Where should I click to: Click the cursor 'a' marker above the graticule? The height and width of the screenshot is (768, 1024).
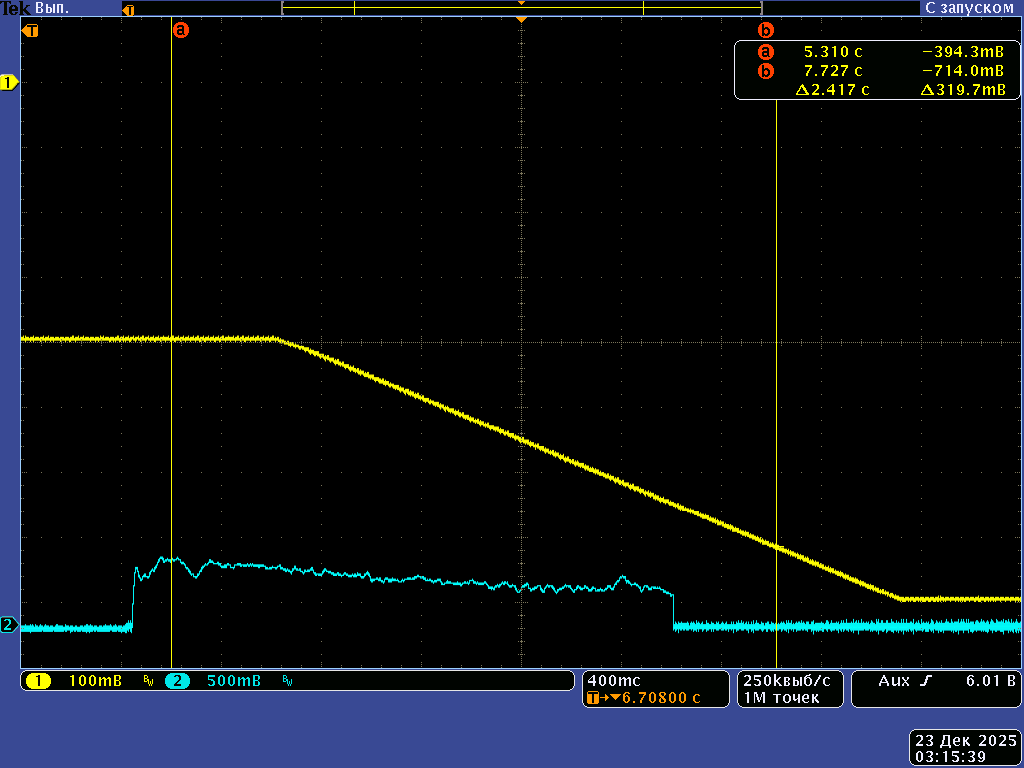(x=181, y=30)
